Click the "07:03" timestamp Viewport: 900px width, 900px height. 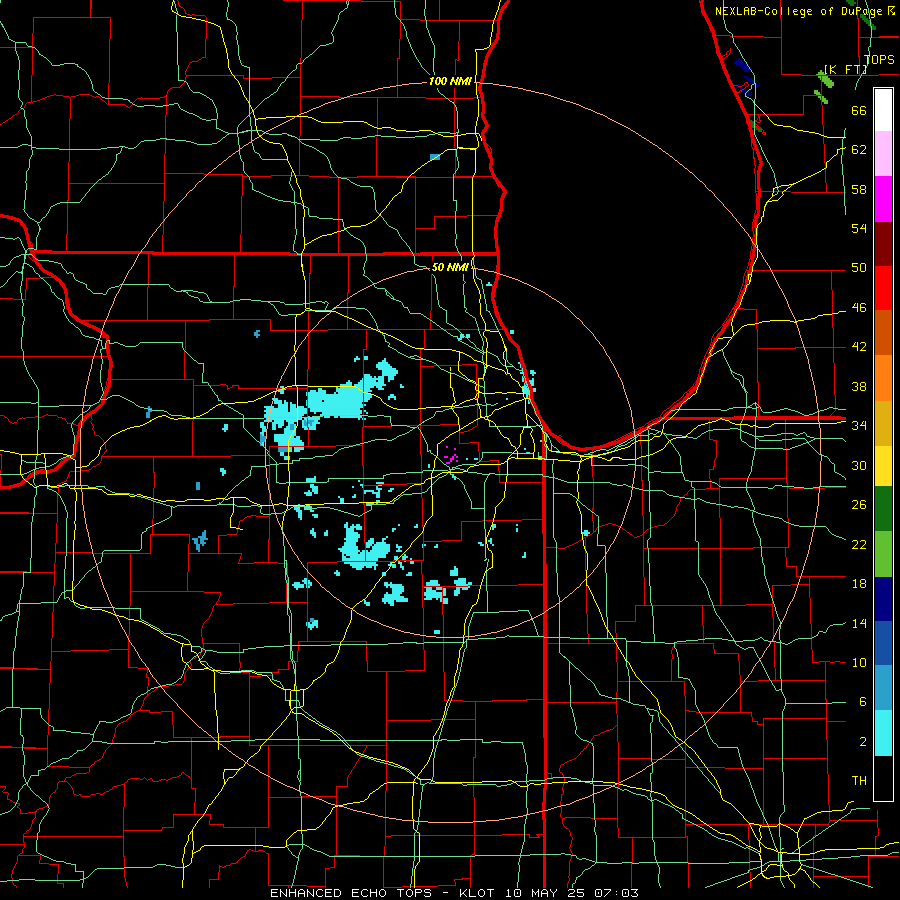[616, 893]
